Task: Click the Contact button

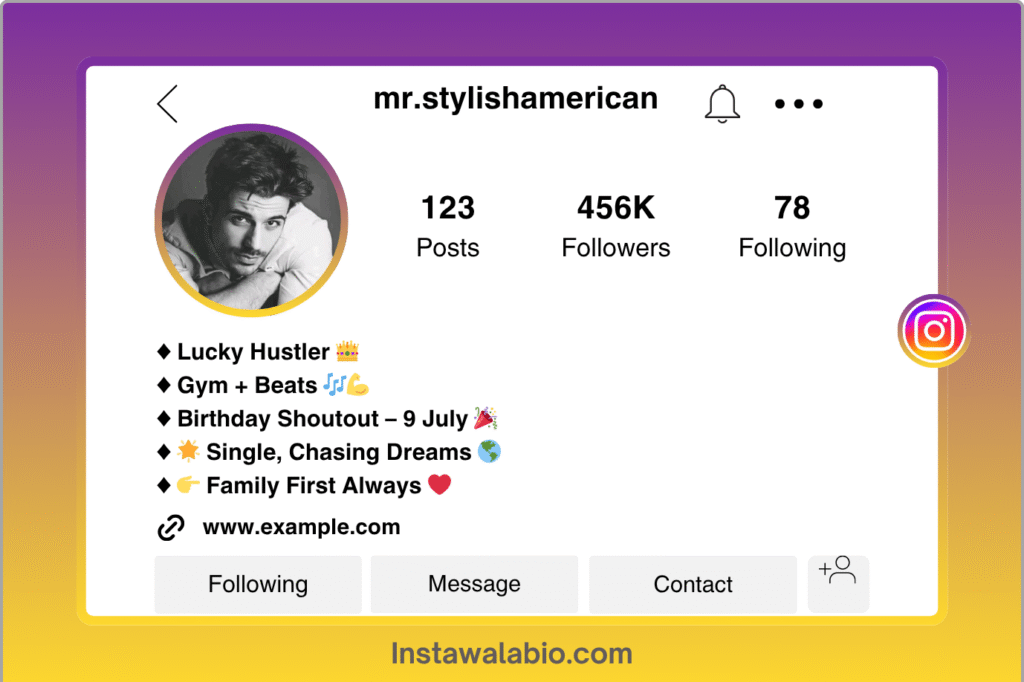Action: pos(693,584)
